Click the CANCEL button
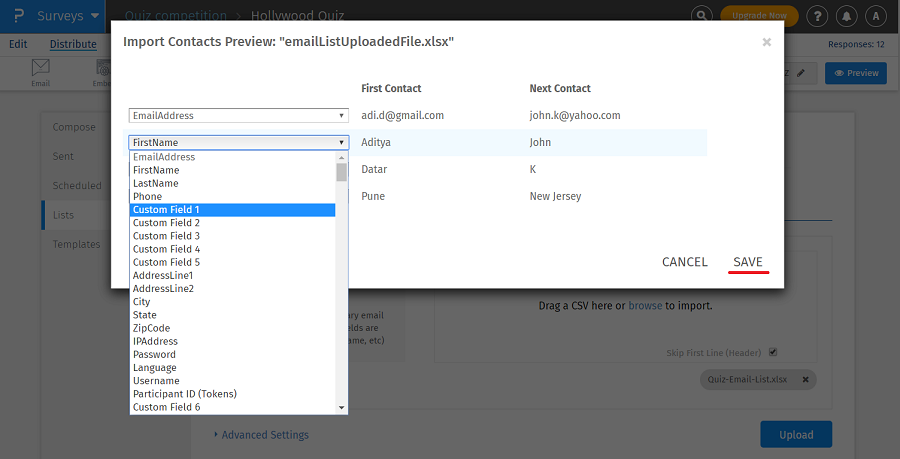Viewport: 900px width, 459px height. tap(685, 262)
